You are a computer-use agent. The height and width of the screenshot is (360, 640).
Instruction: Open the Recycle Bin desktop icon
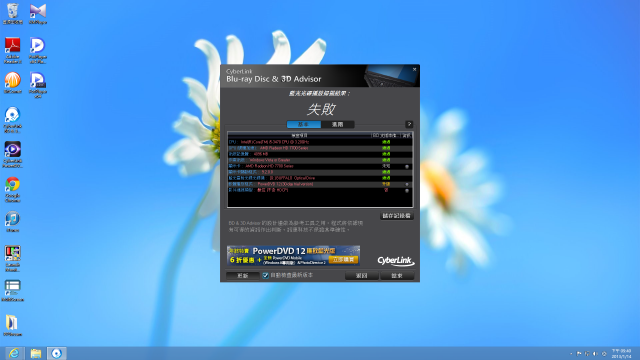(x=13, y=13)
